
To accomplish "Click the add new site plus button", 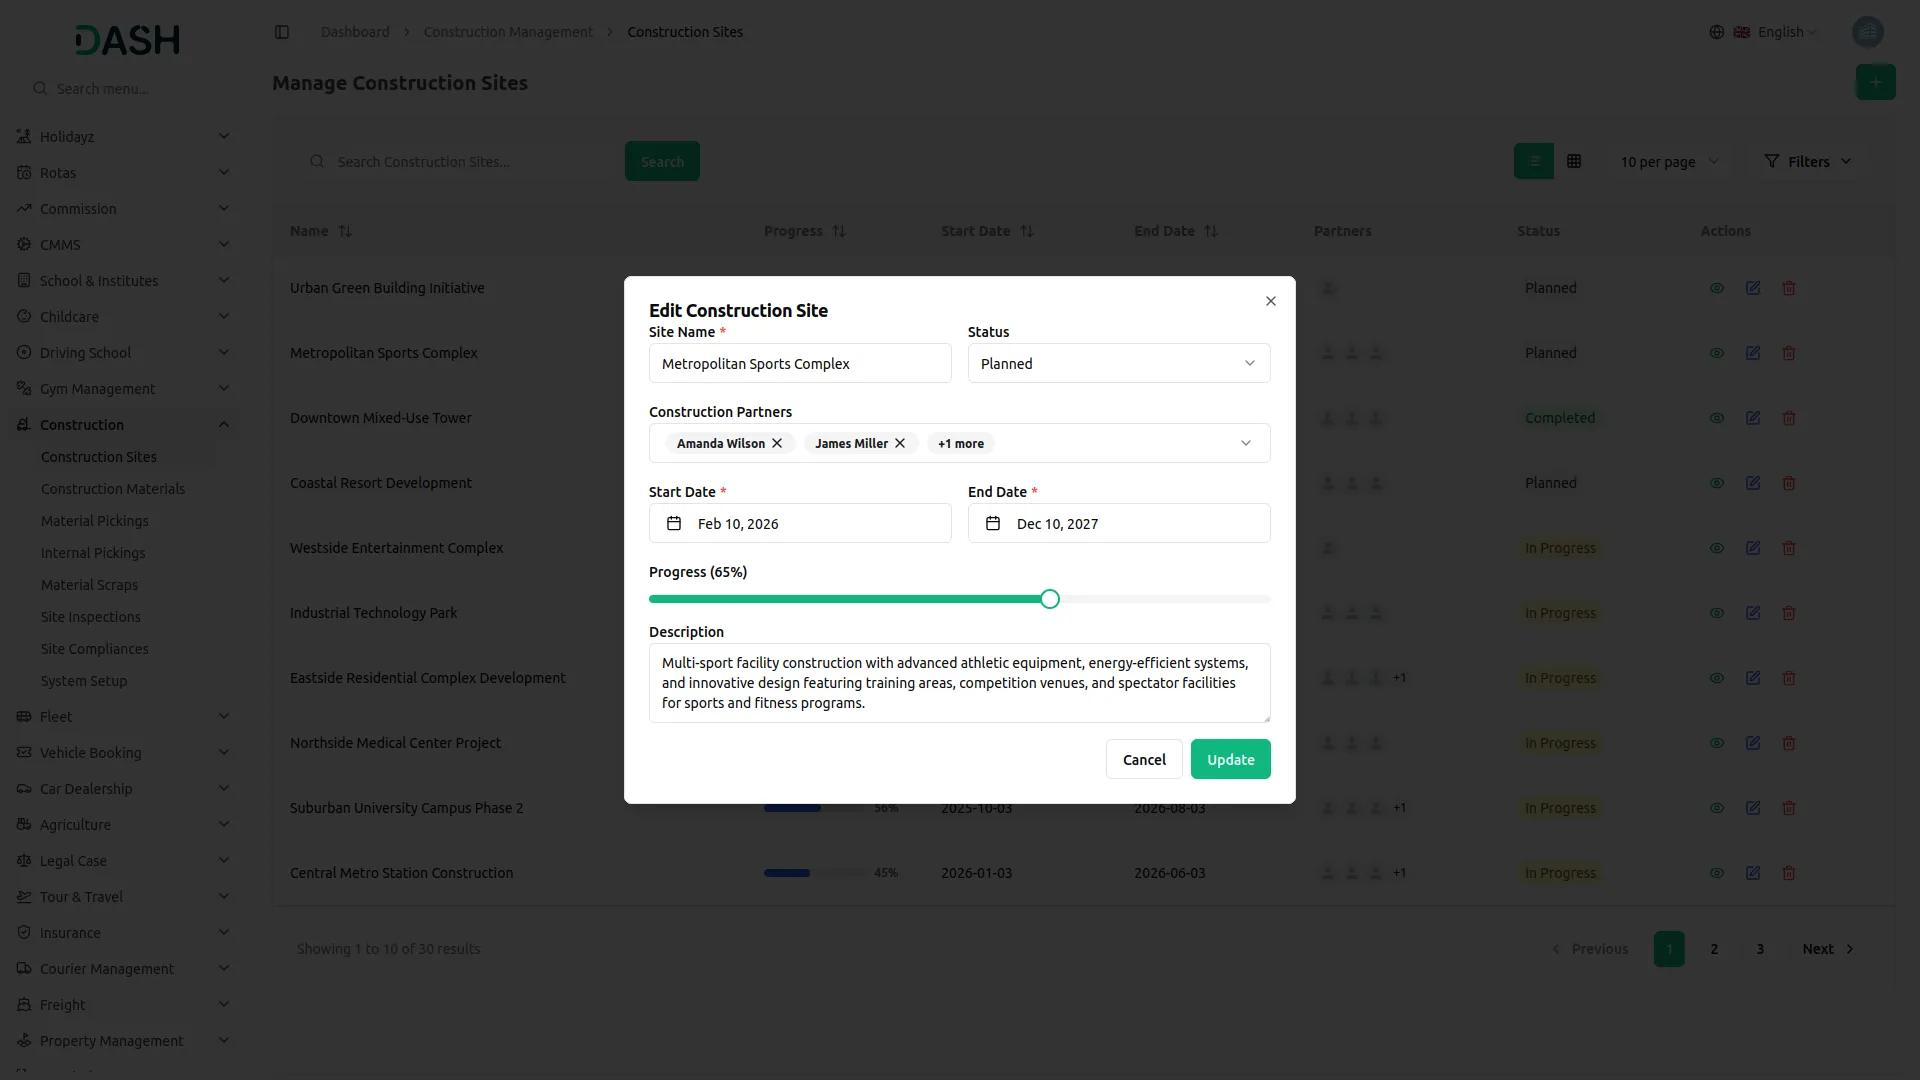I will (x=1876, y=82).
